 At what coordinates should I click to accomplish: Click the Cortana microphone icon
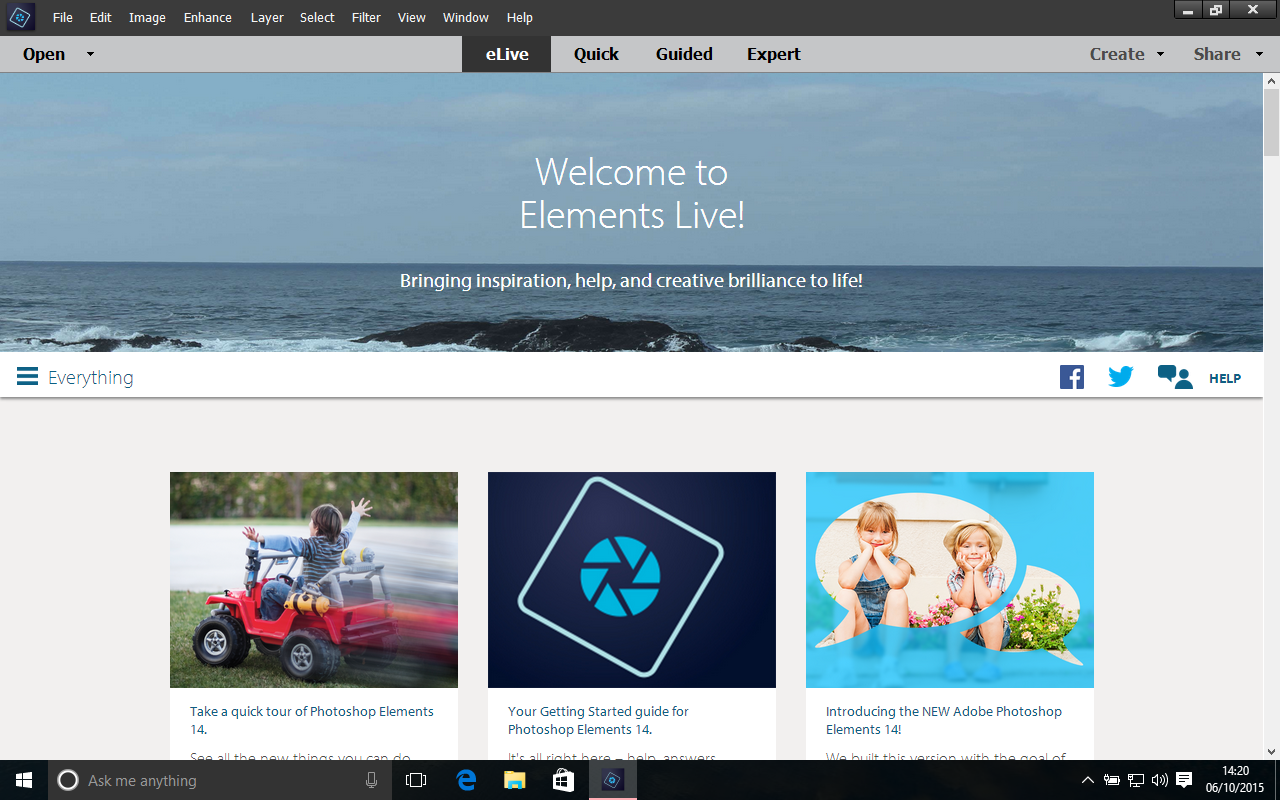372,780
